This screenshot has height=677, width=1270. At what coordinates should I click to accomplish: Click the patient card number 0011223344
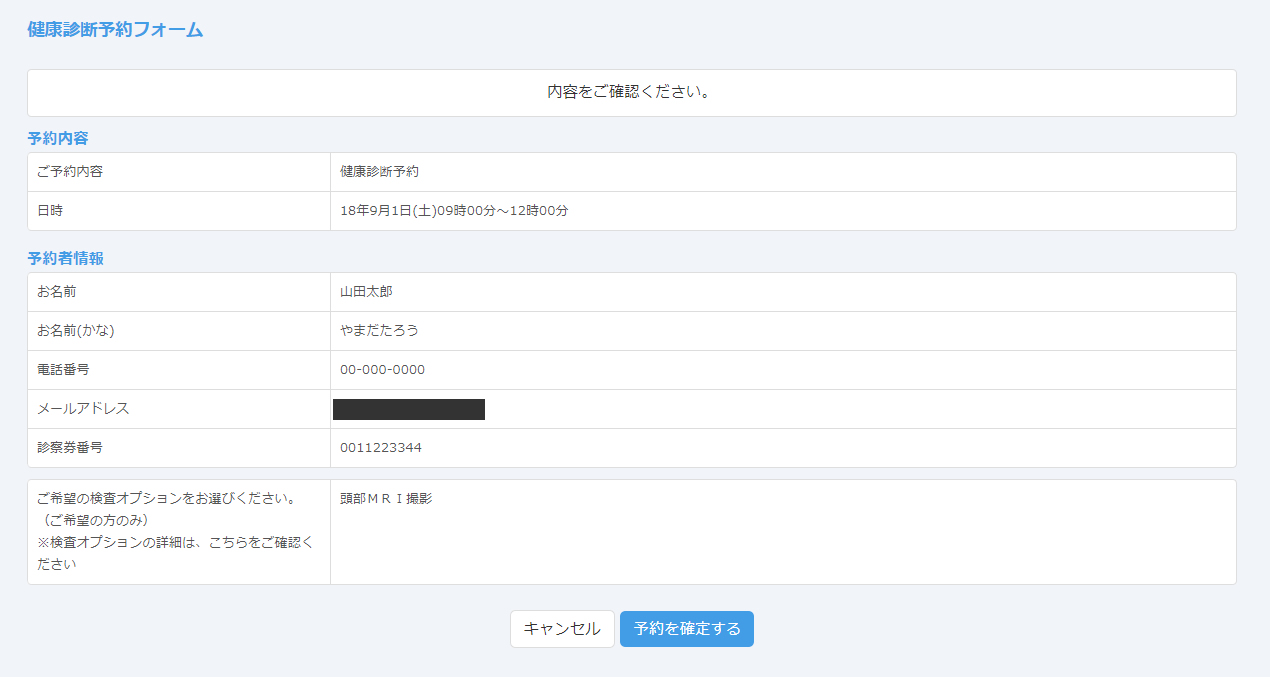380,448
